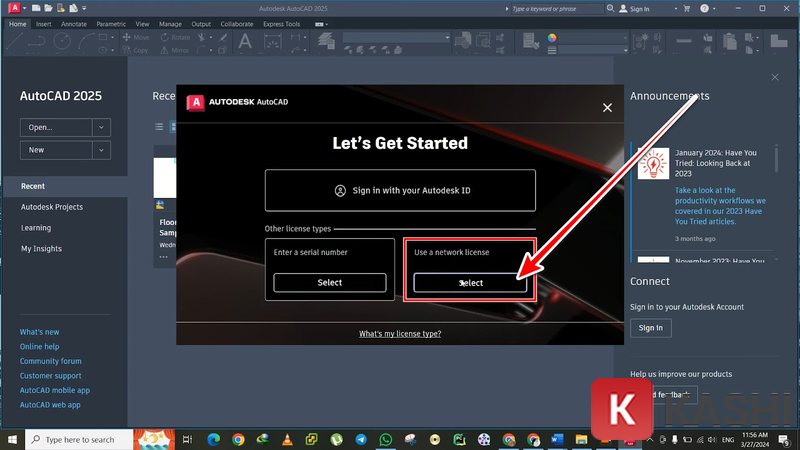Screen dimensions: 800x450
Task: Launch VLC media player from taskbar
Action: [288, 439]
